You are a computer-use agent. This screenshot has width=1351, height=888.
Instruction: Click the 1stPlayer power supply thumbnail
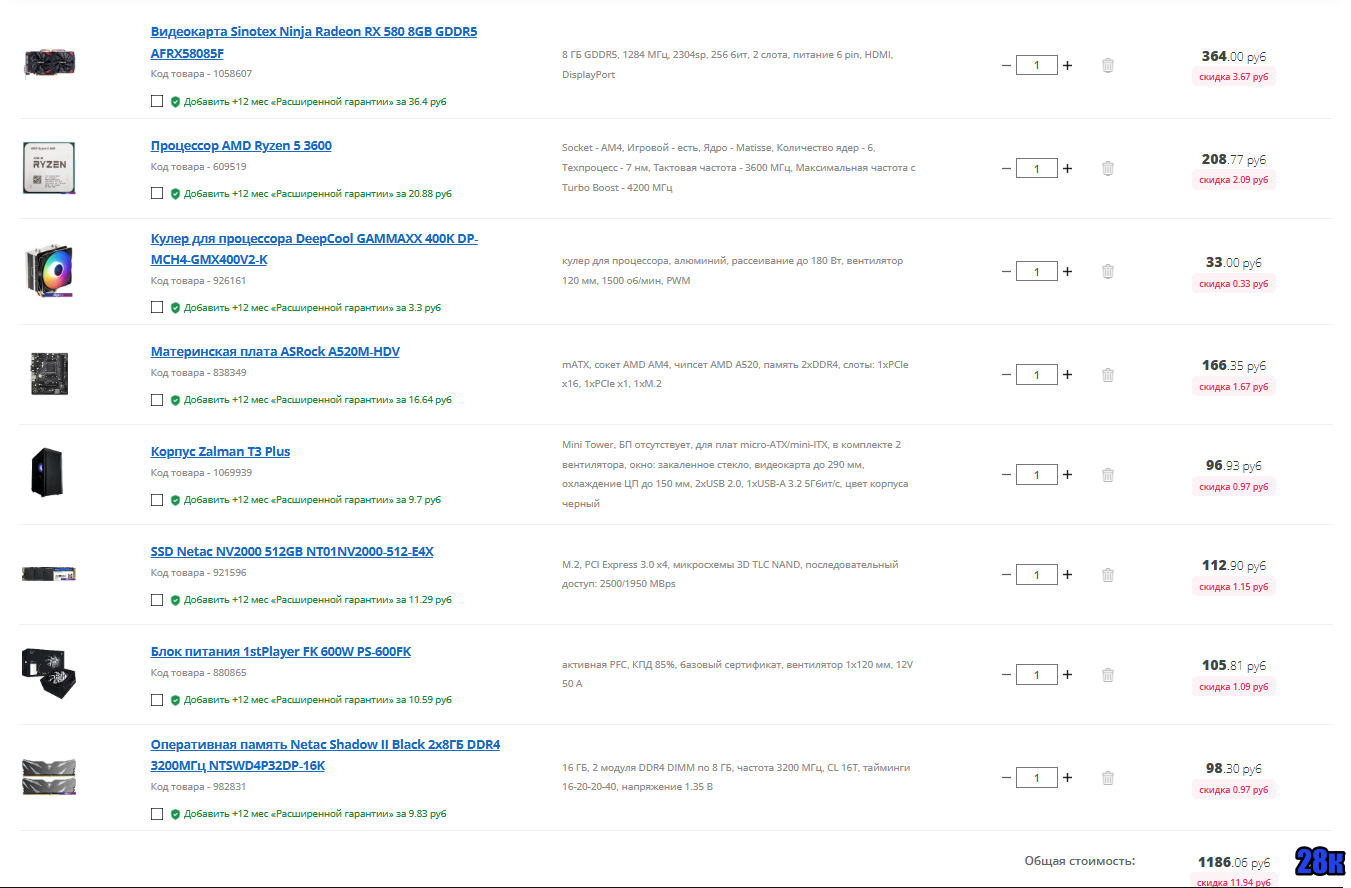[50, 674]
